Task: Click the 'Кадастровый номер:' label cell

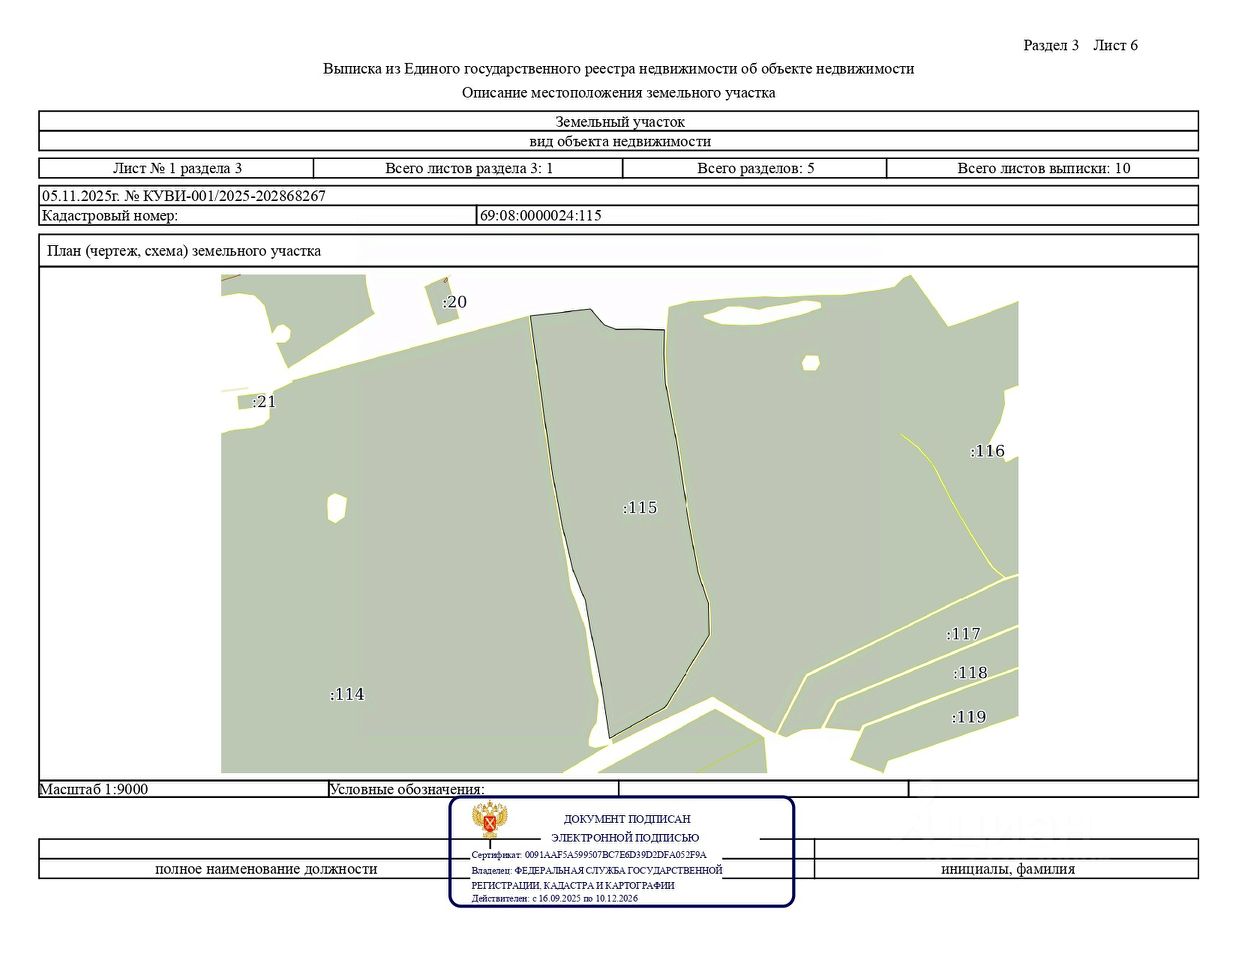Action: coord(259,215)
